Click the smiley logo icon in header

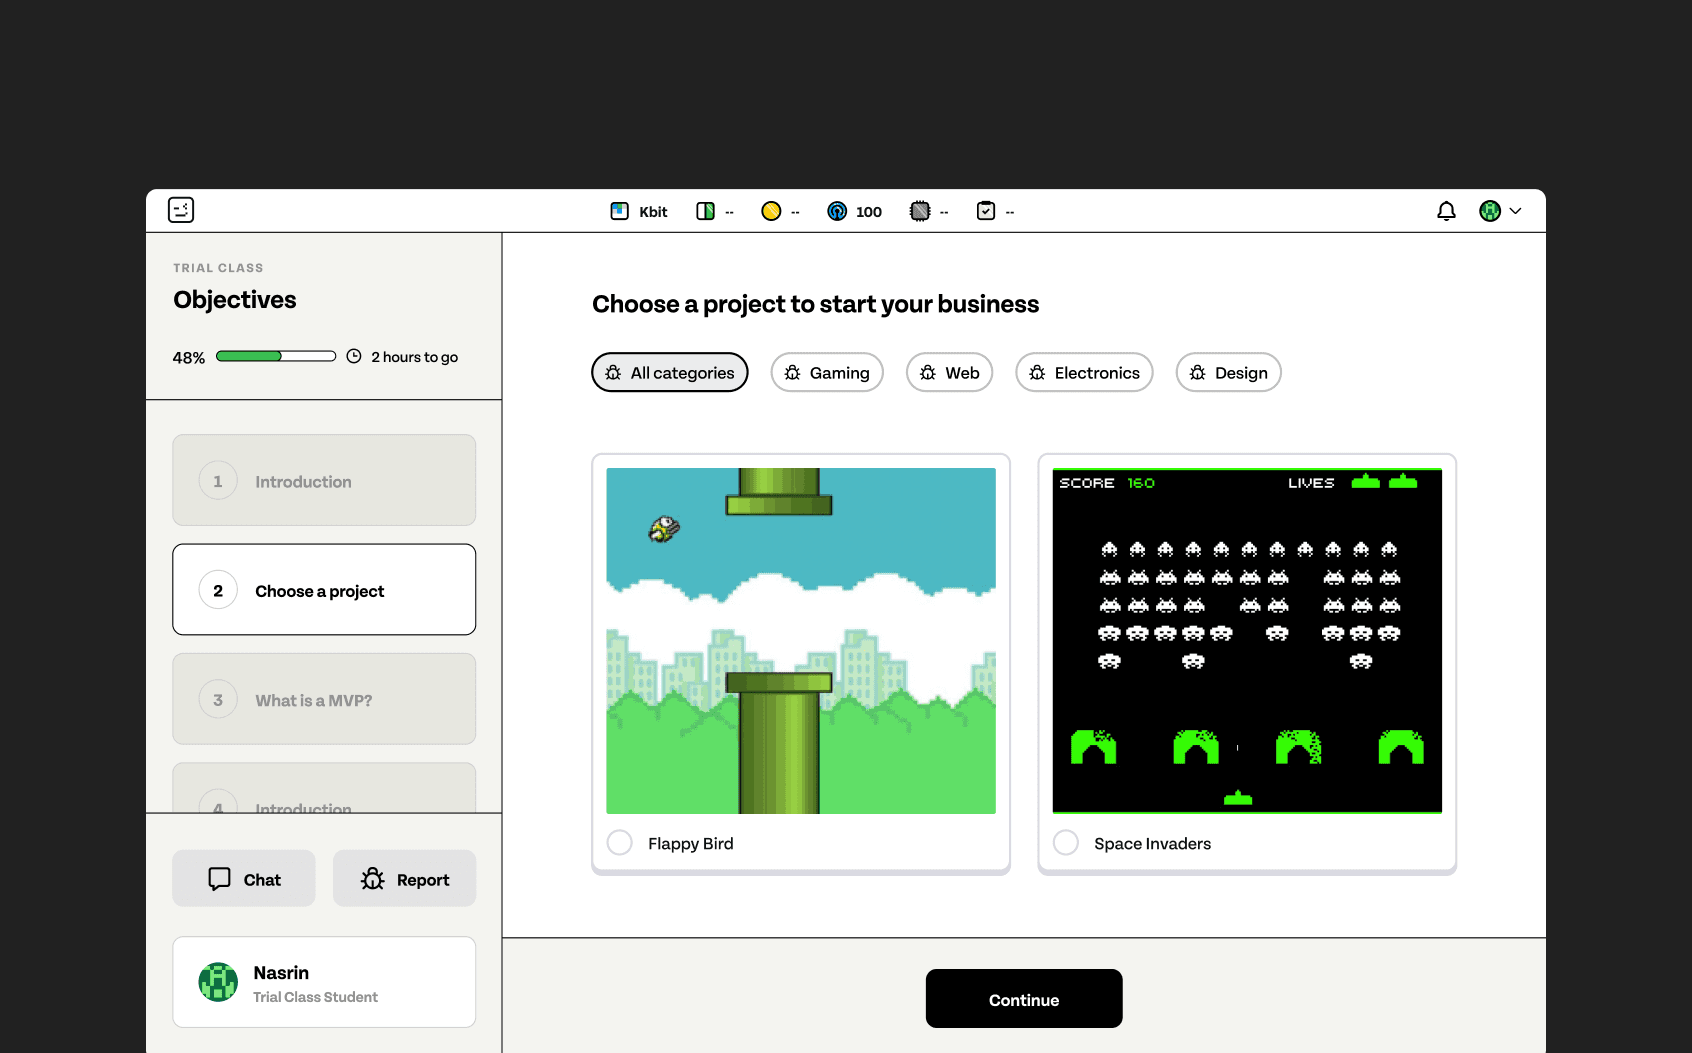[x=181, y=210]
